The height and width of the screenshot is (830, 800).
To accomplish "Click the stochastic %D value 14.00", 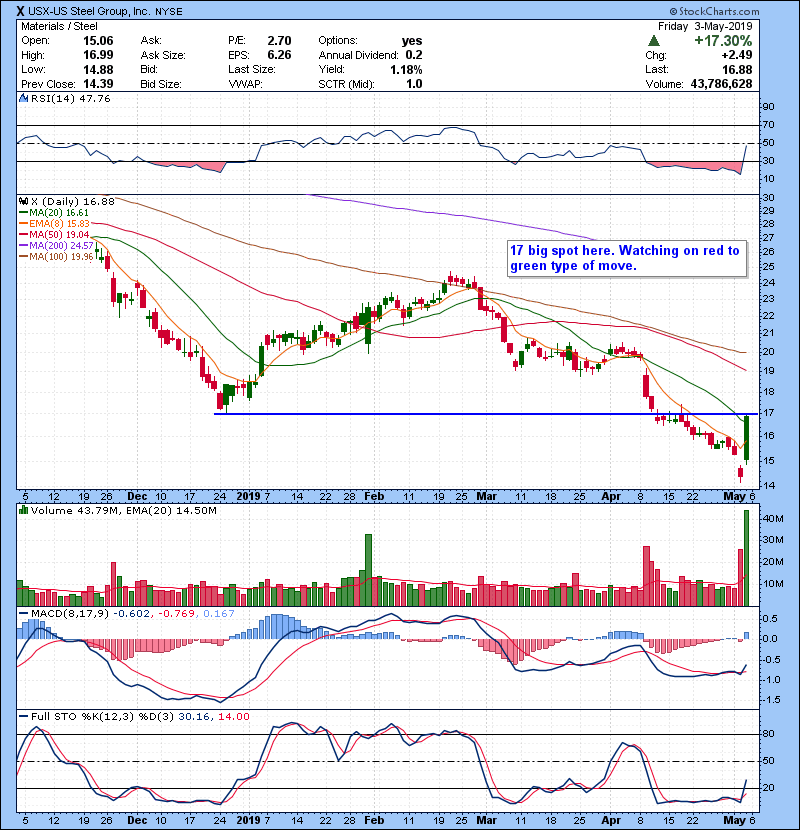I will (233, 717).
